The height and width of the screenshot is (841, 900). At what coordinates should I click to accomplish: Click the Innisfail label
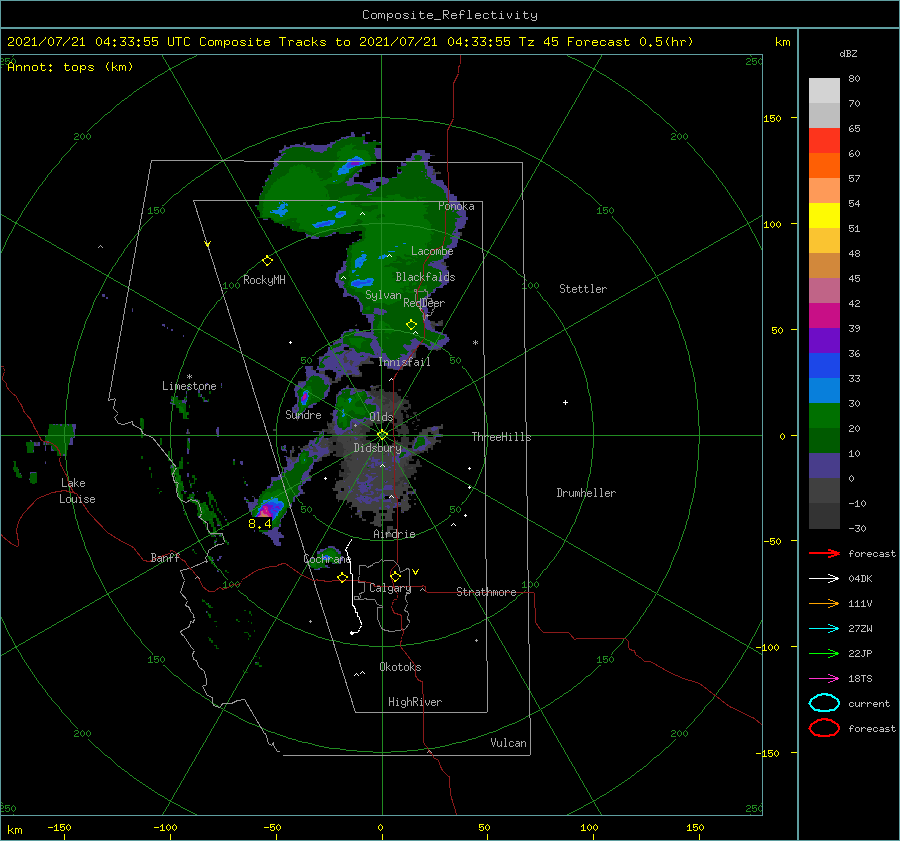(x=404, y=362)
